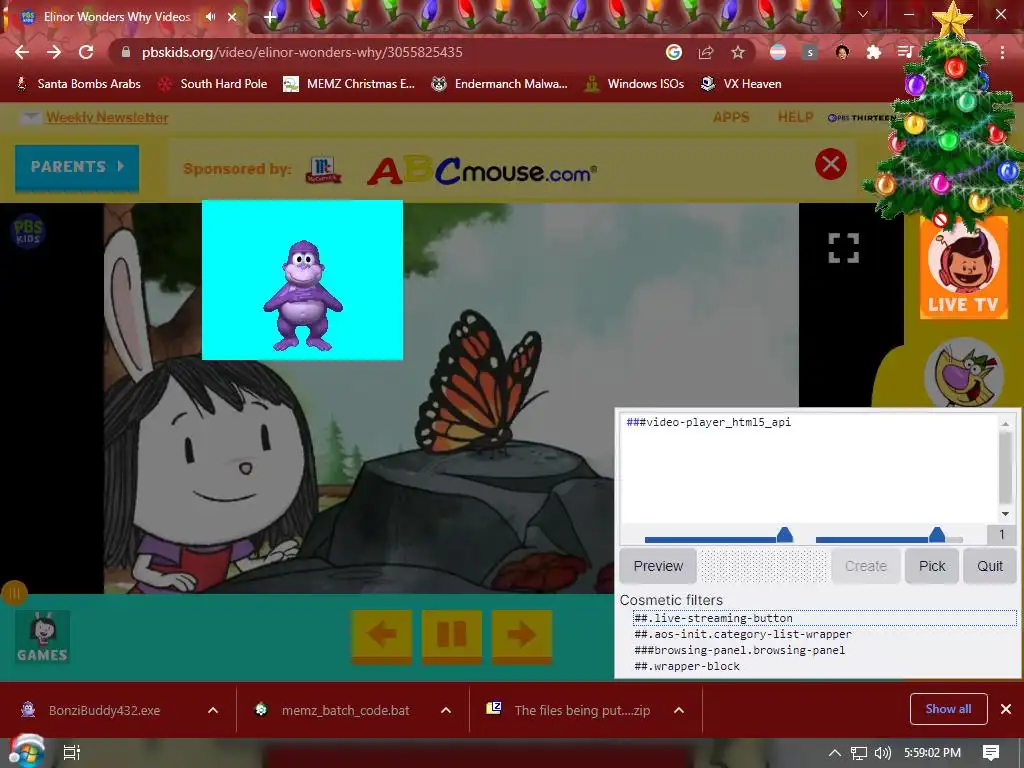Viewport: 1024px width, 768px height.
Task: Click the orange round handle left of video
Action: point(14,593)
